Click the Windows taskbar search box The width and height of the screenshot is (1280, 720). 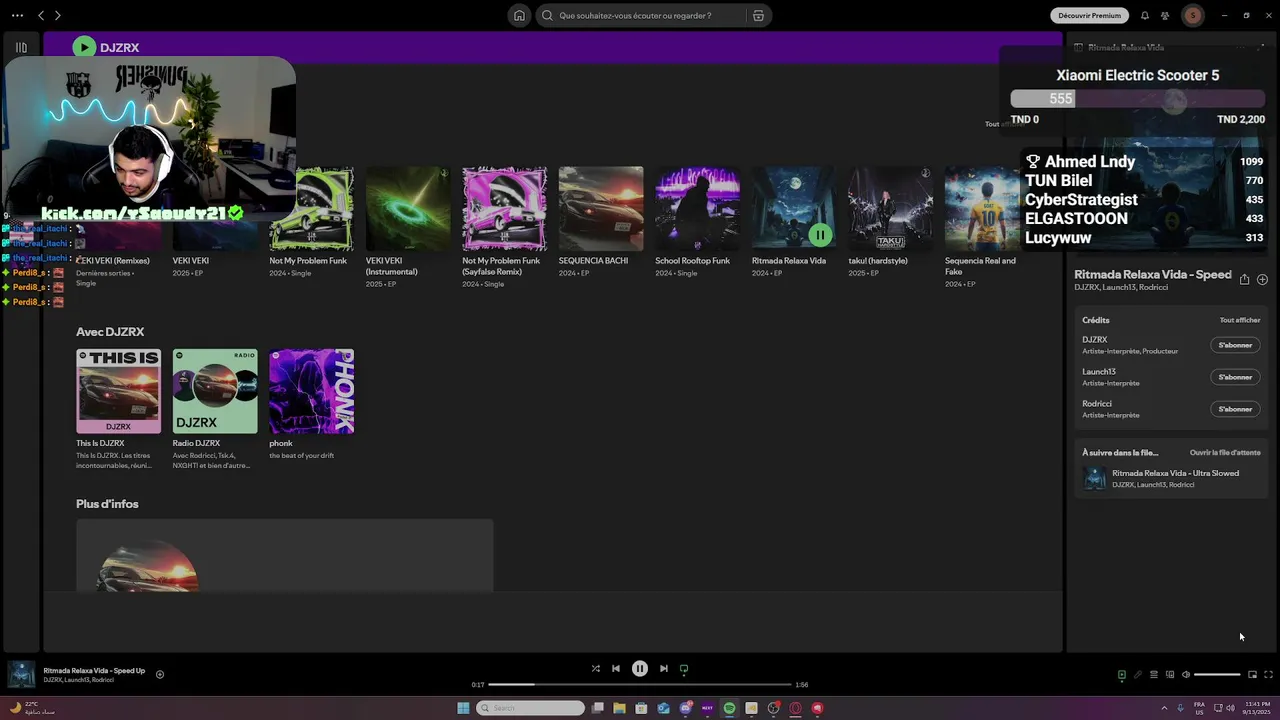pyautogui.click(x=530, y=708)
